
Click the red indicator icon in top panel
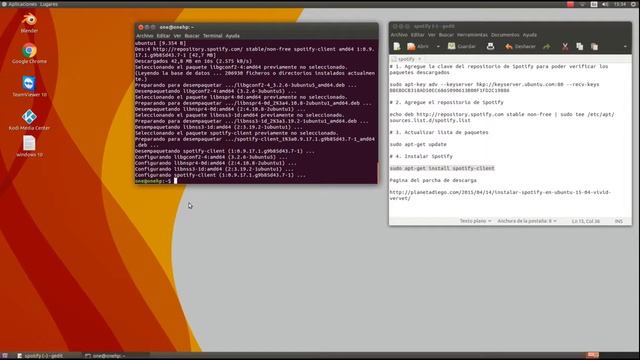570,4
